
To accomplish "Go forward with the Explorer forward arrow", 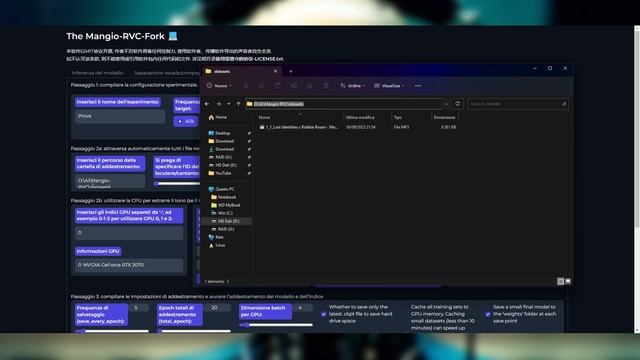I will (218, 104).
